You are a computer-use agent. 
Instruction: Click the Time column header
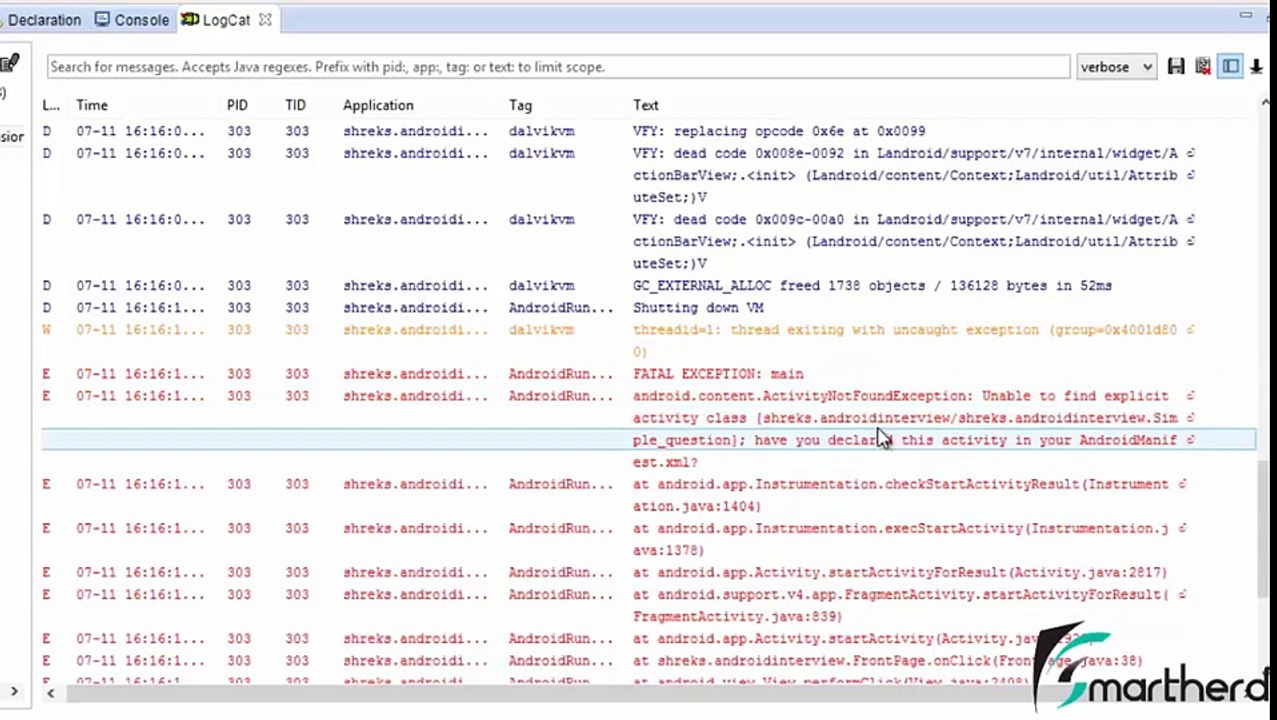(x=92, y=105)
